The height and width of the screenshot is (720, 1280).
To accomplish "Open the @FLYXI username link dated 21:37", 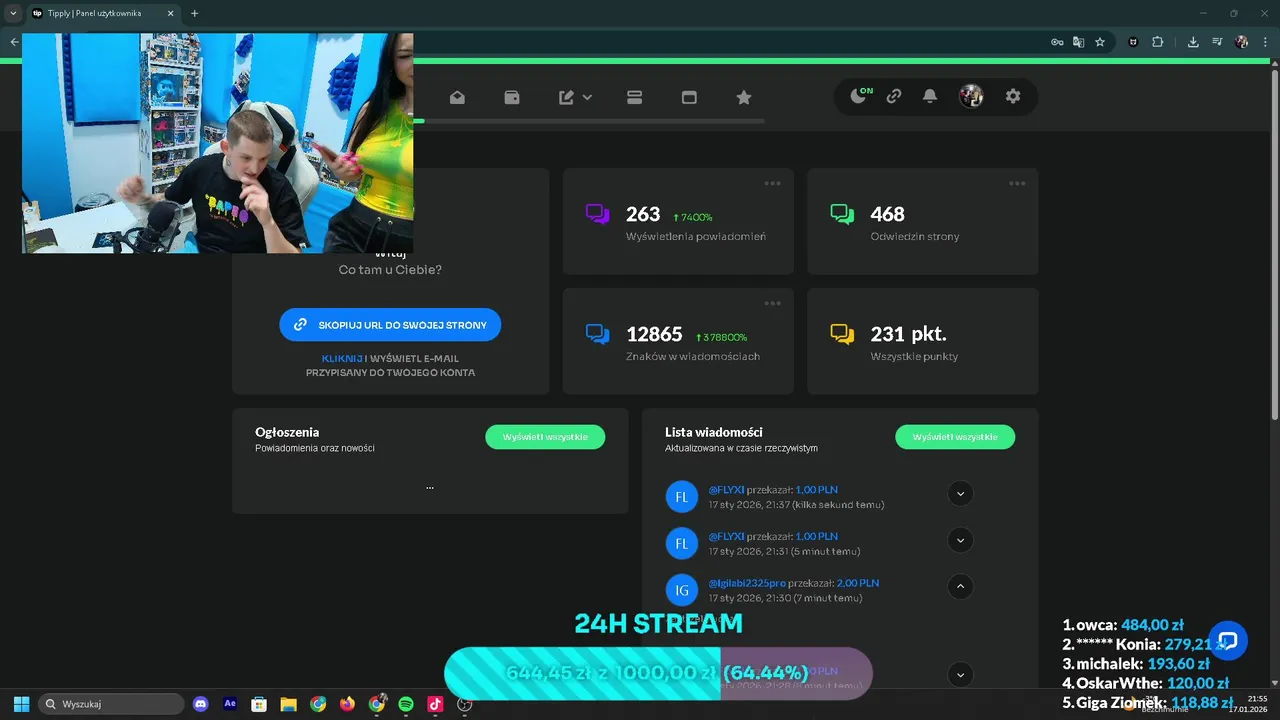I will [x=726, y=490].
